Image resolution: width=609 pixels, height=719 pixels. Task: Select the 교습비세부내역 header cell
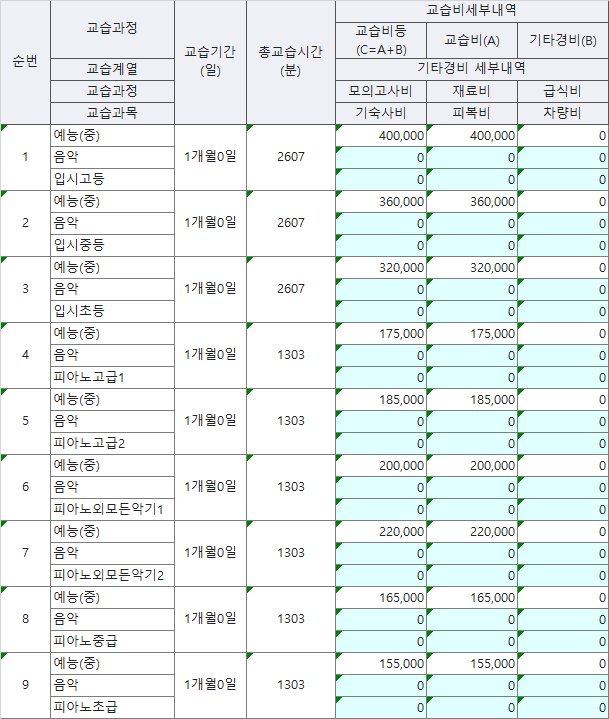(x=471, y=9)
